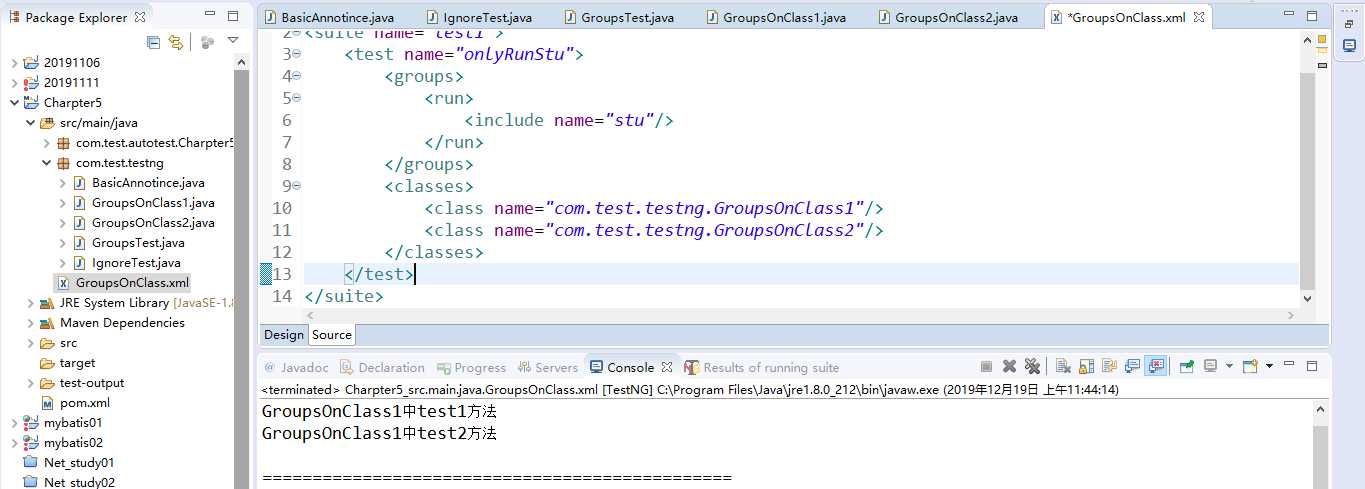1365x489 pixels.
Task: Select GroupsOnClass.xml in Package Explorer
Action: click(123, 282)
